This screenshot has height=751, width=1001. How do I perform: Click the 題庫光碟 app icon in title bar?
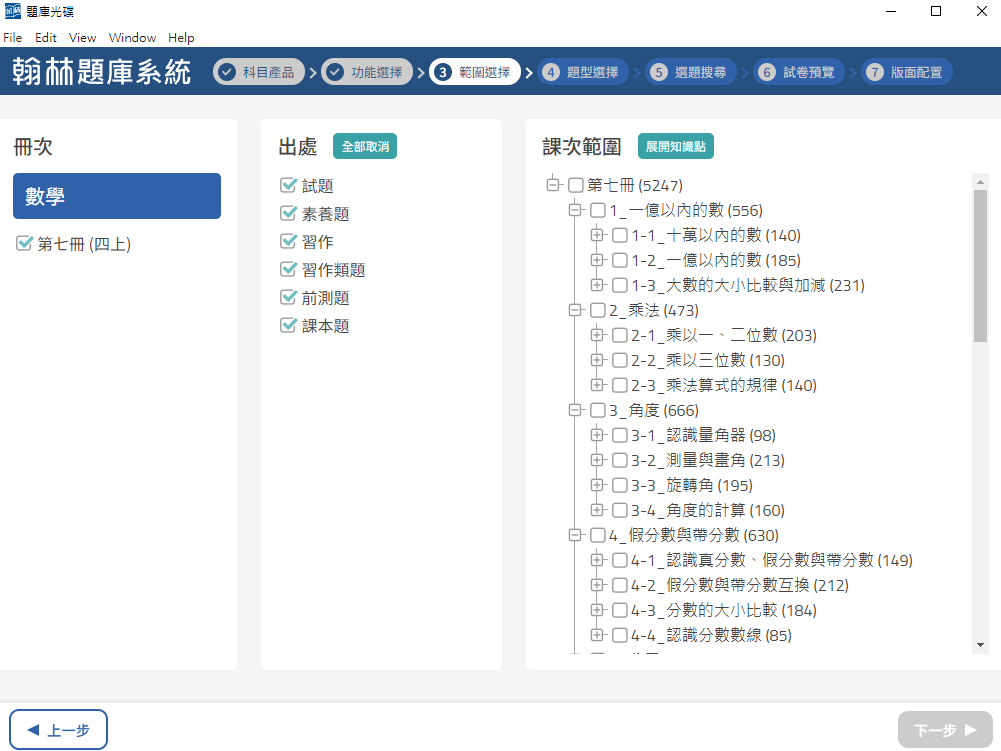(x=12, y=12)
